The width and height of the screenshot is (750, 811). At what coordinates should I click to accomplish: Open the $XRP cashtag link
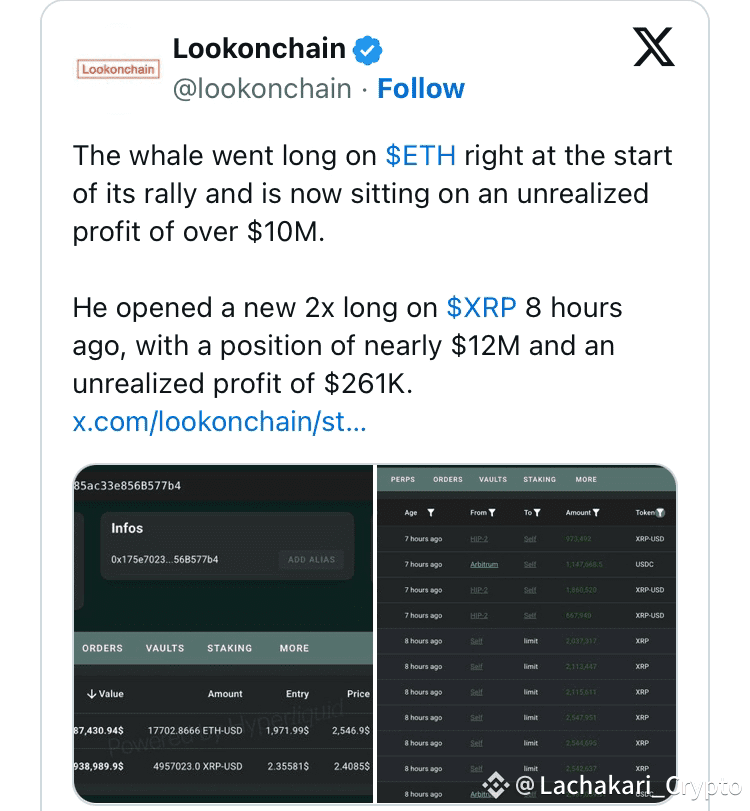(x=482, y=307)
